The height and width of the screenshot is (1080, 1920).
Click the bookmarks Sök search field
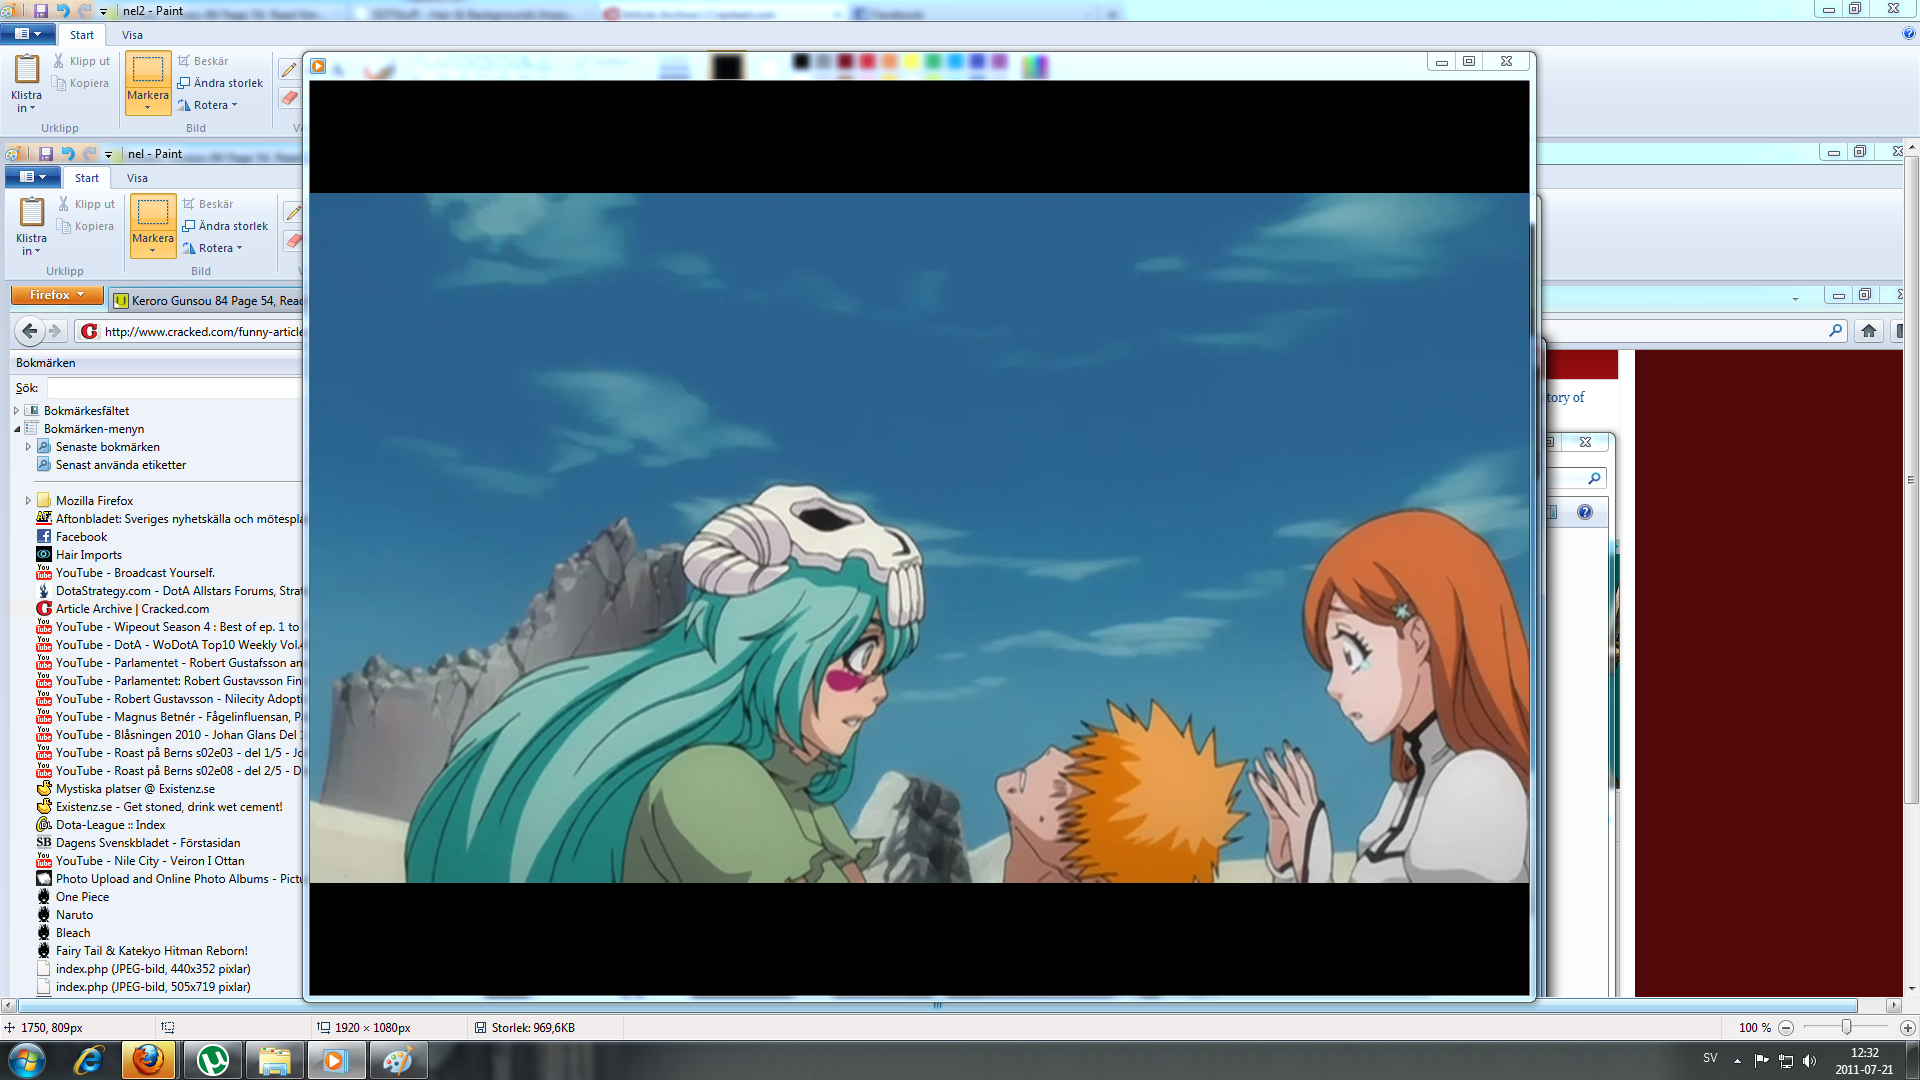[x=174, y=388]
